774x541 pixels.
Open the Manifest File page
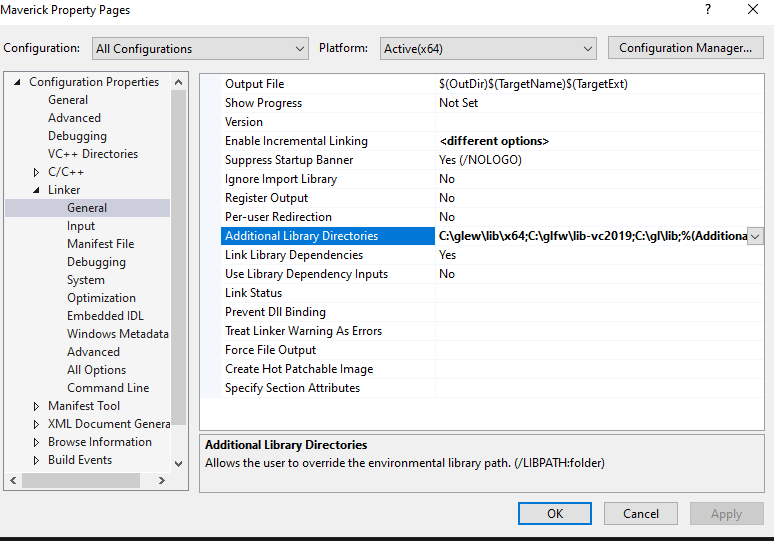pyautogui.click(x=101, y=244)
